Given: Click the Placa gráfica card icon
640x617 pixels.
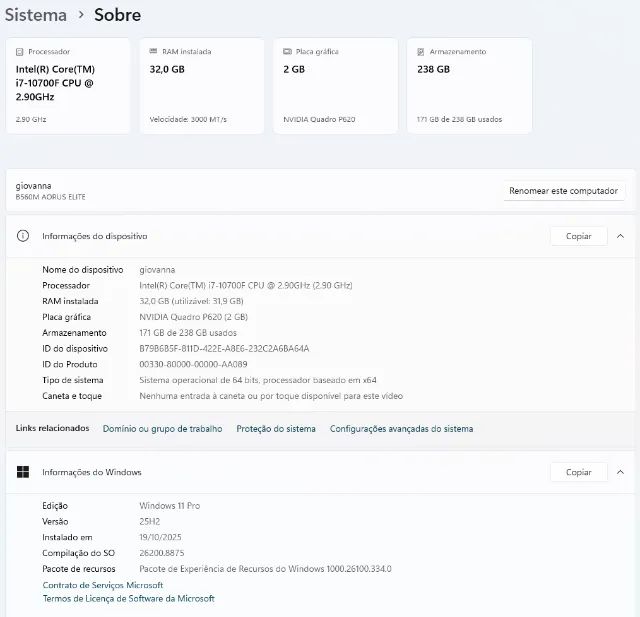Looking at the screenshot, I should click(x=287, y=51).
